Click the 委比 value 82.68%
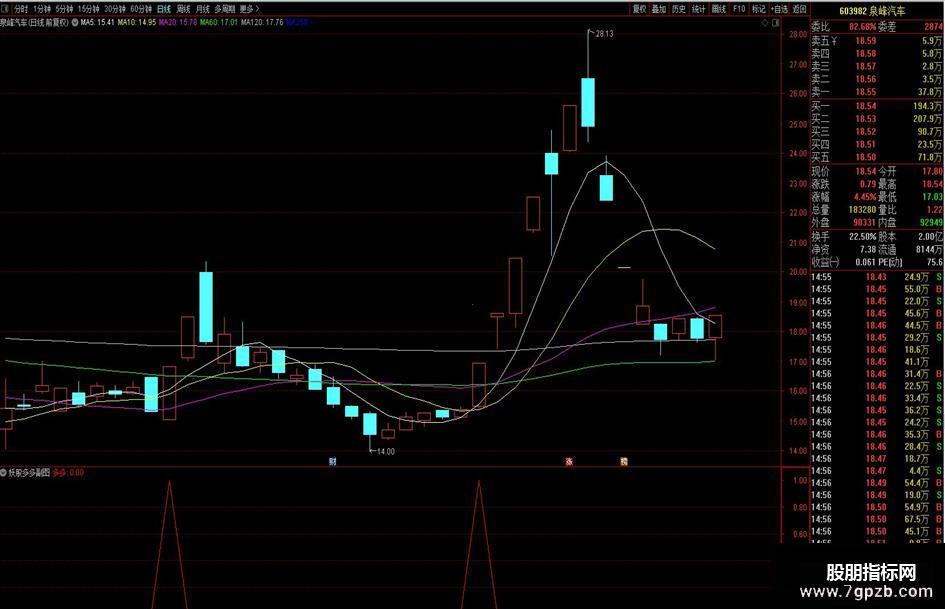 pos(862,27)
